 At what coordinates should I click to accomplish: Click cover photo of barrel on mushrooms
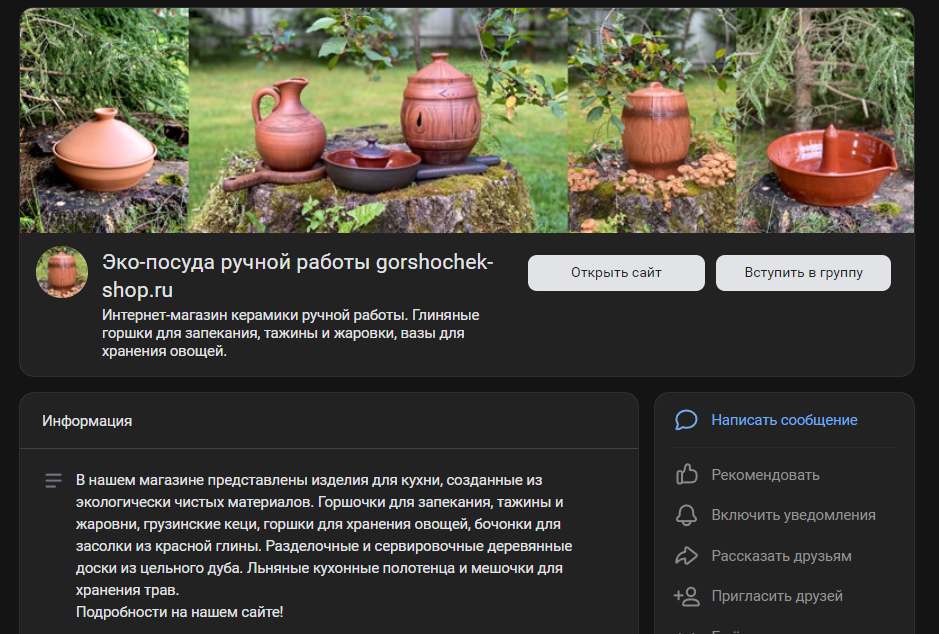click(x=652, y=120)
